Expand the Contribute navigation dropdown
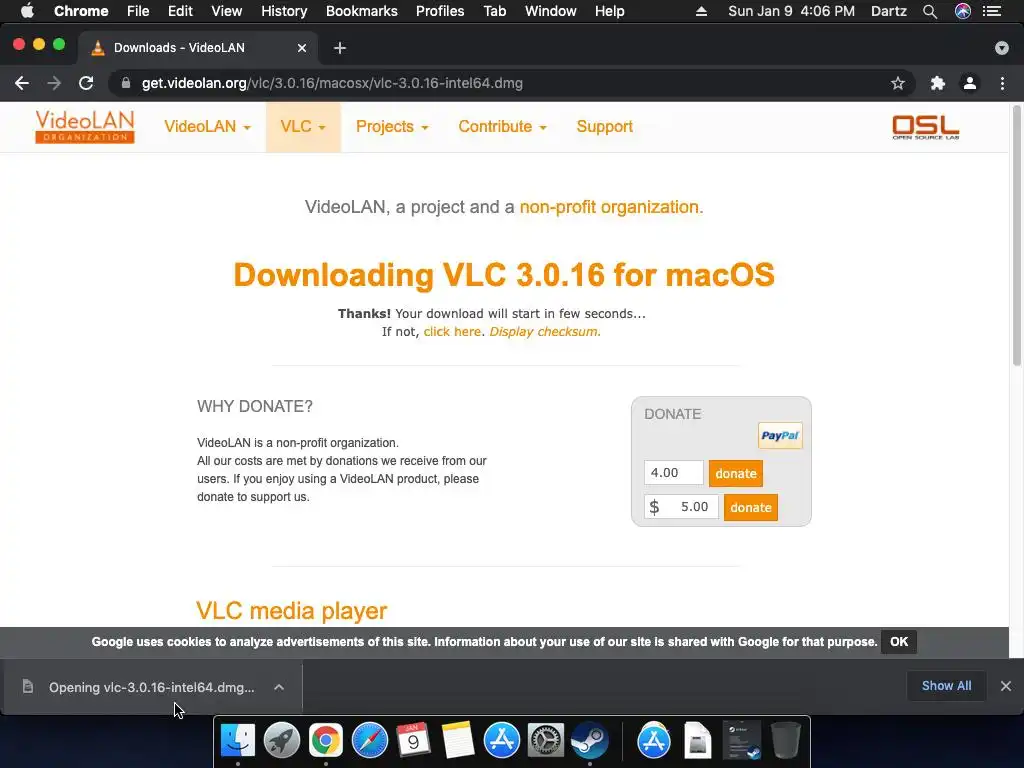 tap(502, 127)
